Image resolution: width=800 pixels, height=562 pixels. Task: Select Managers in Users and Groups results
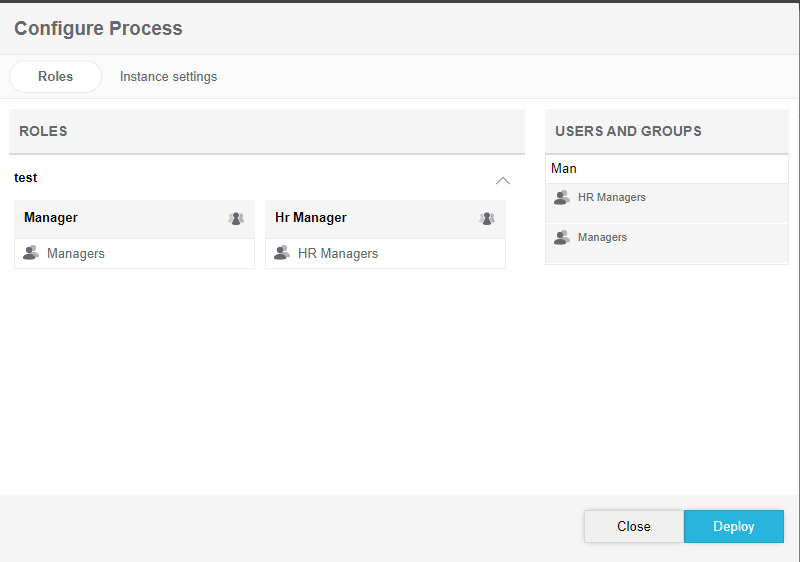(x=602, y=238)
